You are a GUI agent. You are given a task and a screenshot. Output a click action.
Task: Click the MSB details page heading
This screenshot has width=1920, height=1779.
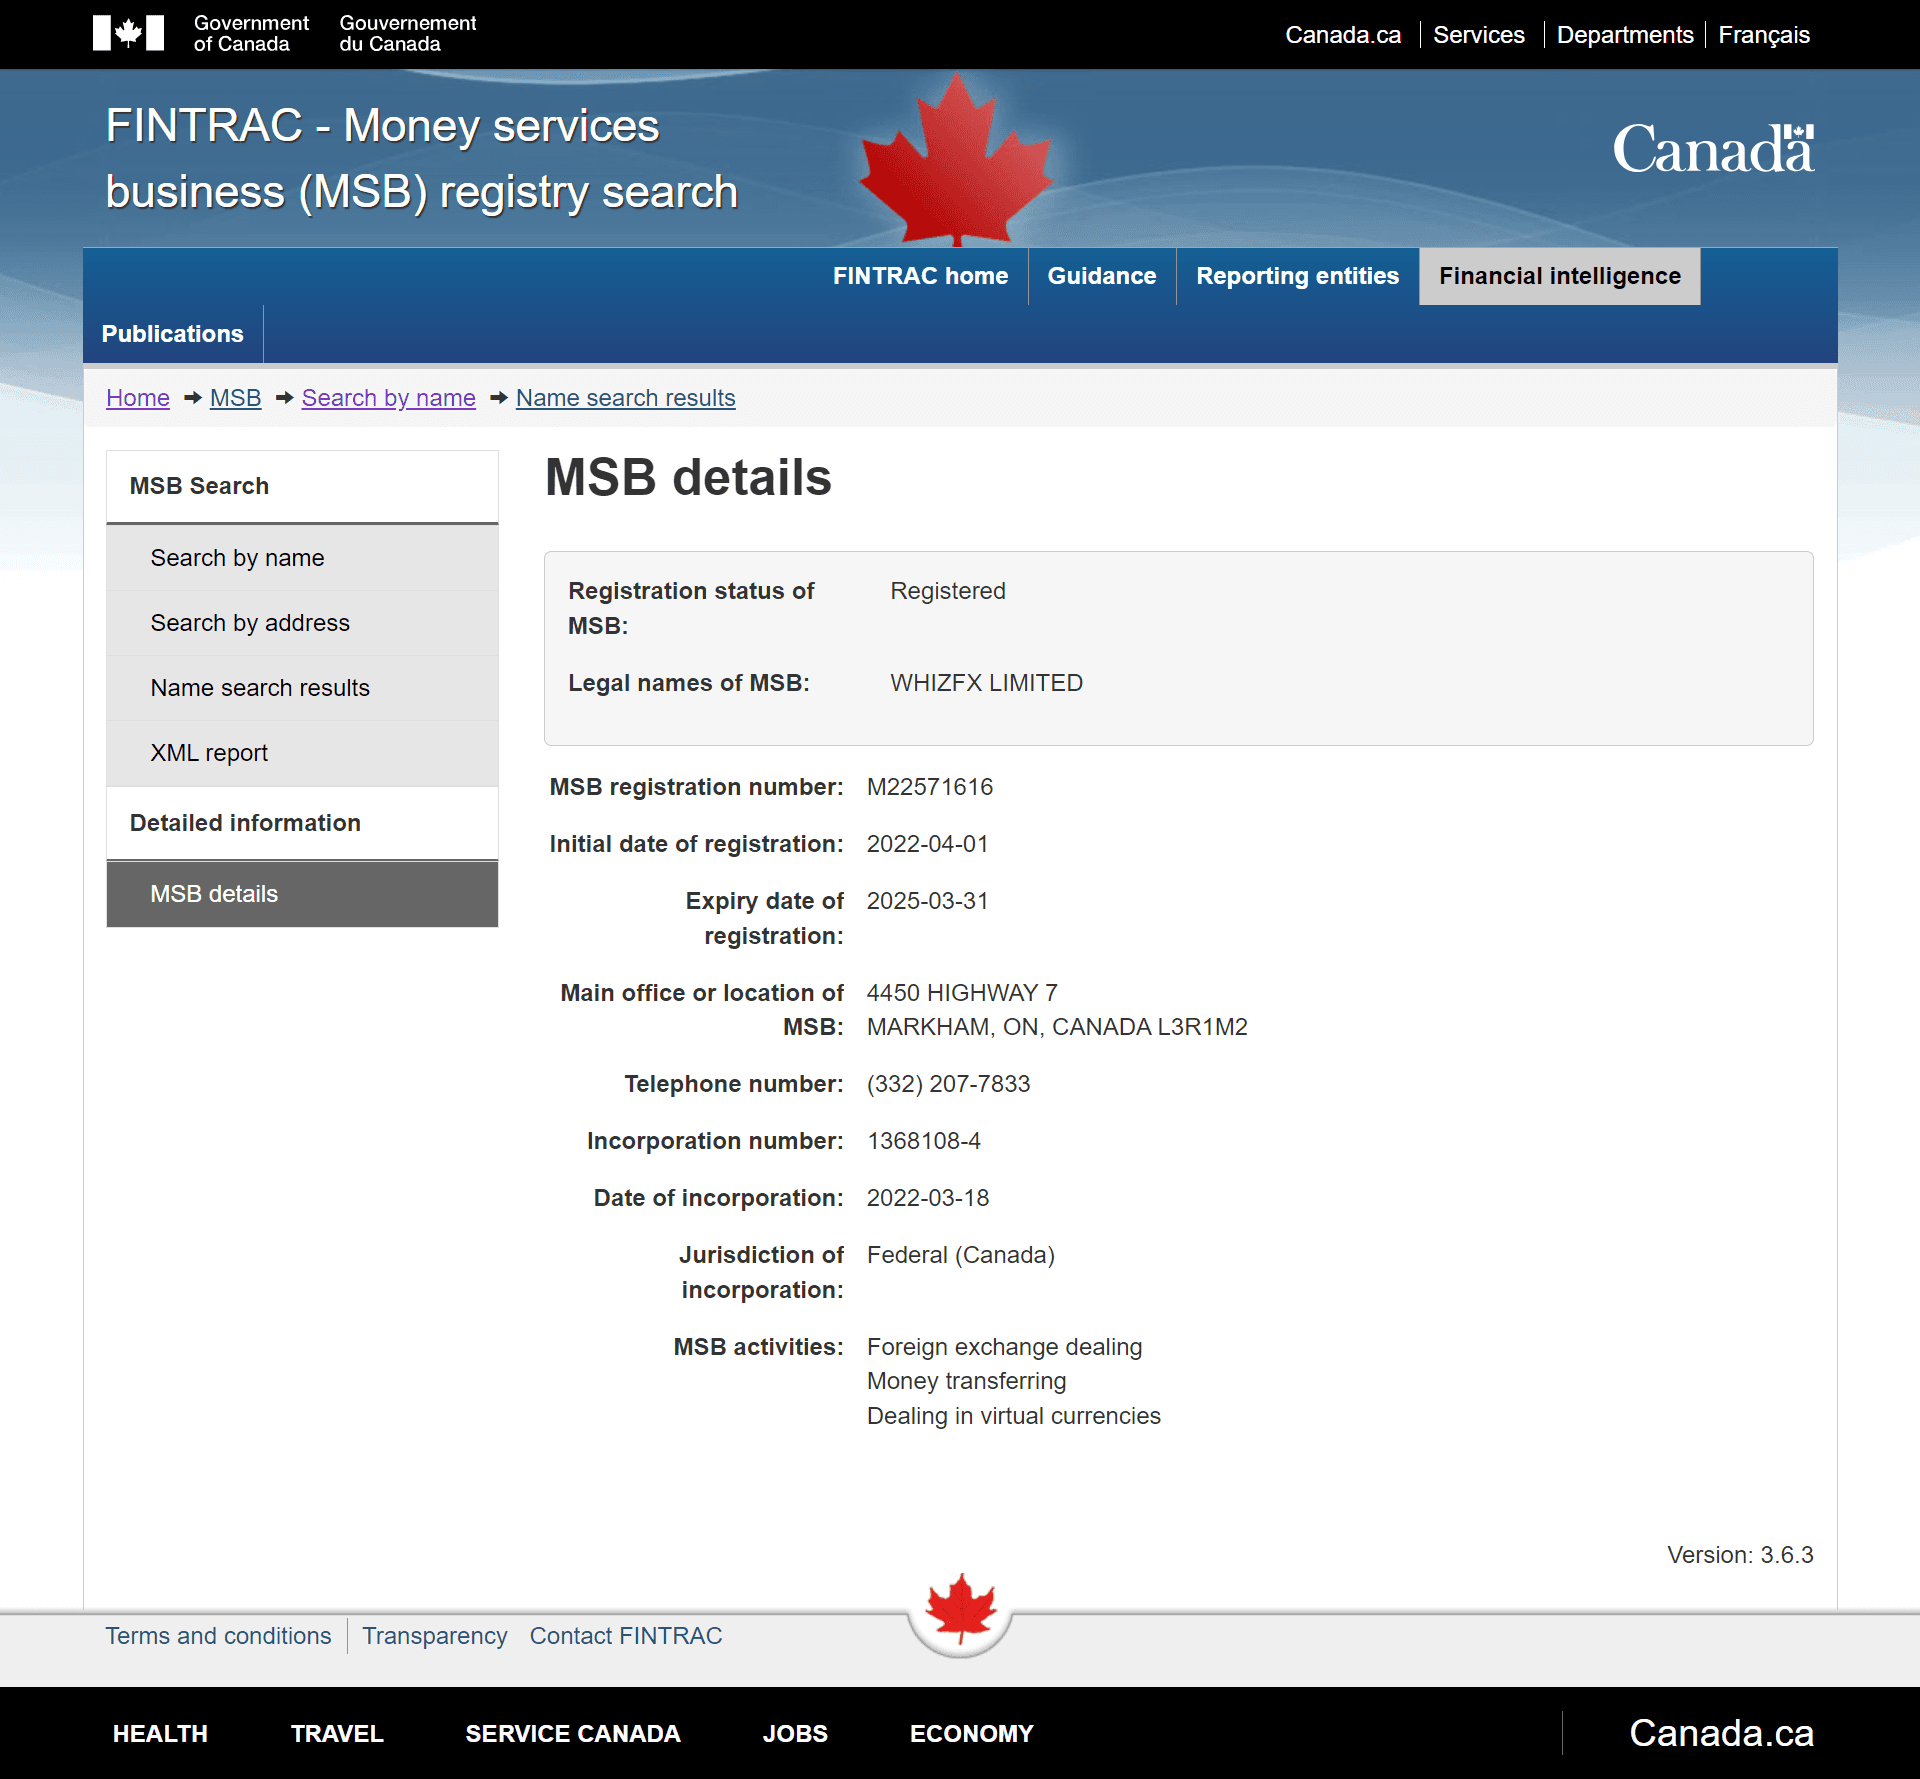coord(688,477)
